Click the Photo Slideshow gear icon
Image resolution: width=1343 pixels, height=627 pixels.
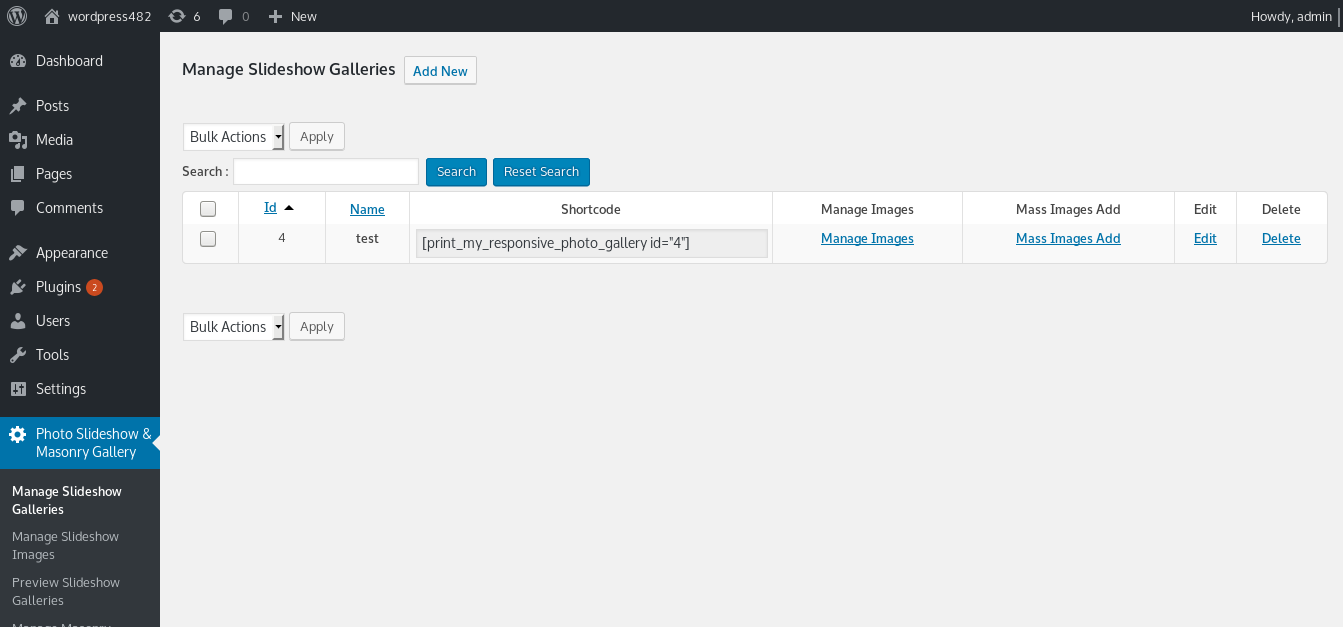(18, 434)
